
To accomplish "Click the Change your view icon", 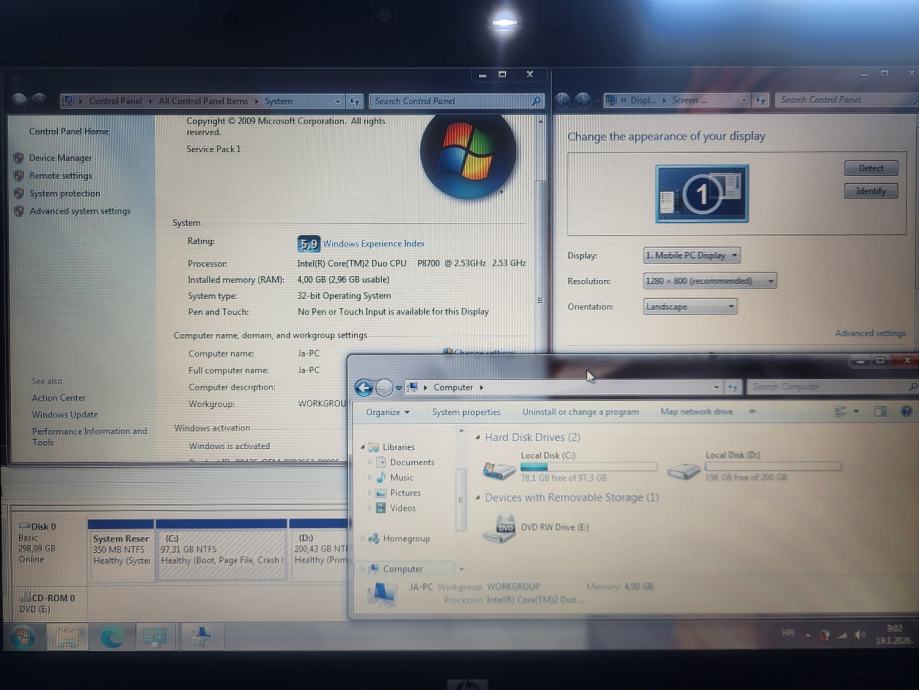I will (840, 412).
